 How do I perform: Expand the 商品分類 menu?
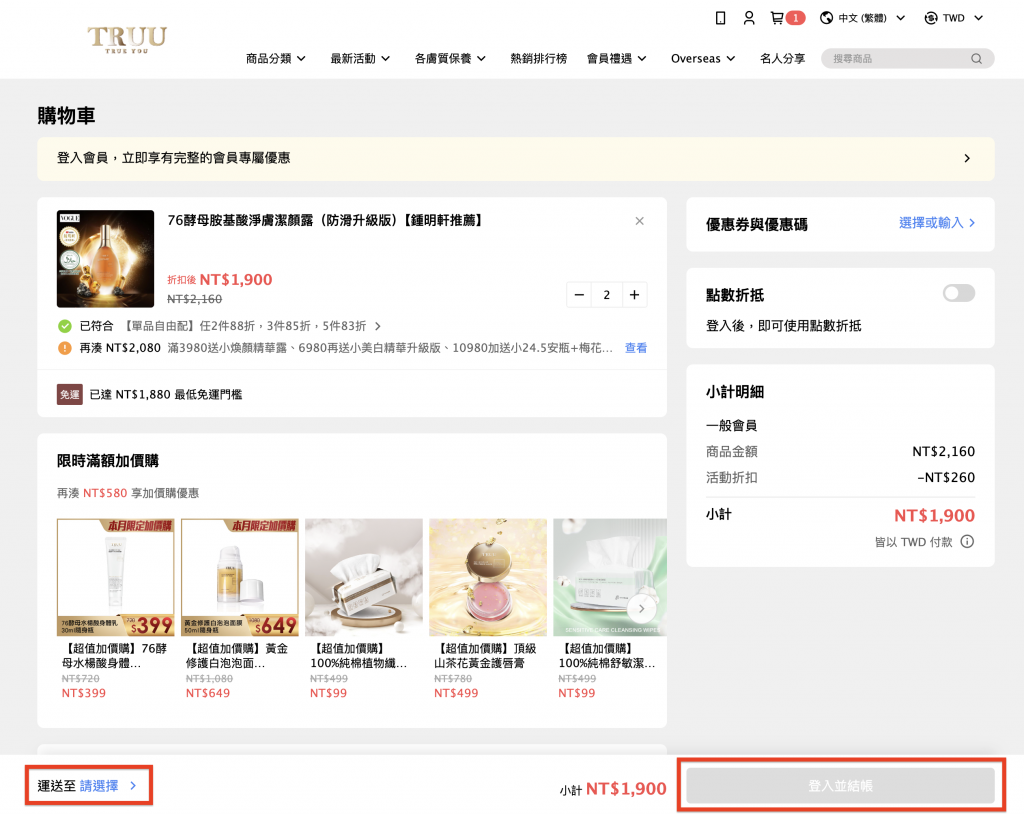276,59
